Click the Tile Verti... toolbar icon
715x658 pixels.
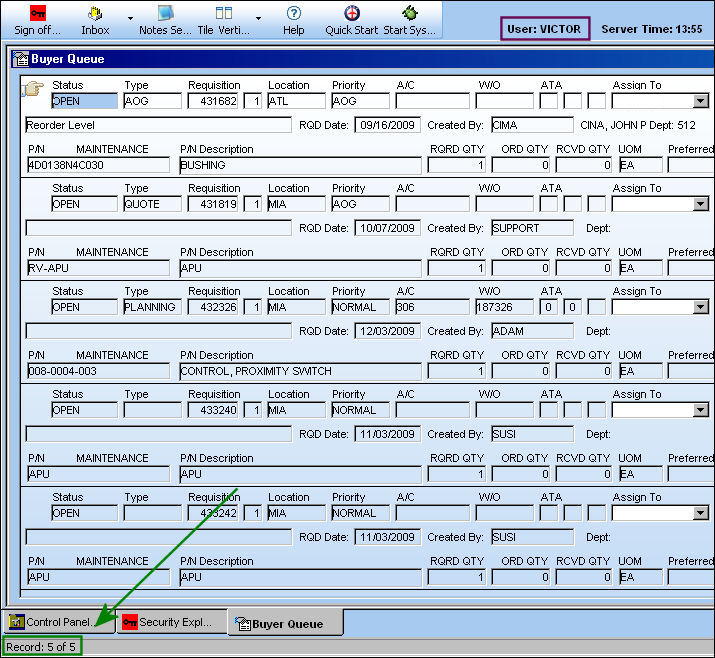[x=223, y=13]
